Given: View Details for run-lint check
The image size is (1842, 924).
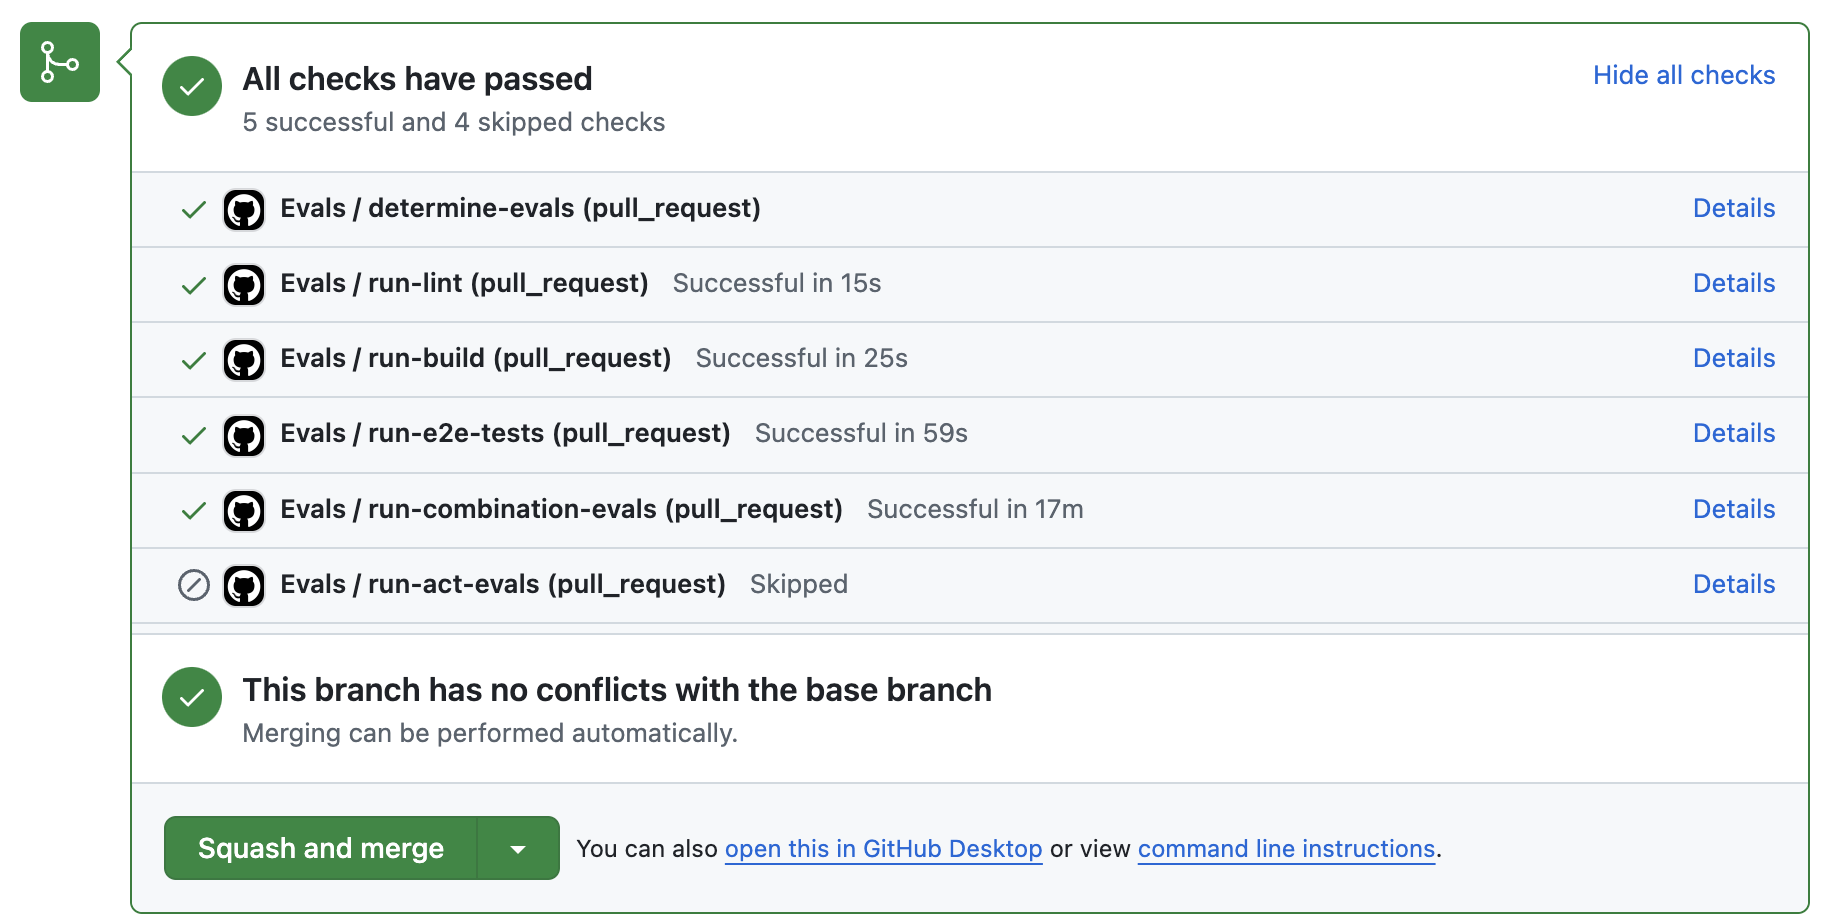Looking at the screenshot, I should pos(1733,283).
